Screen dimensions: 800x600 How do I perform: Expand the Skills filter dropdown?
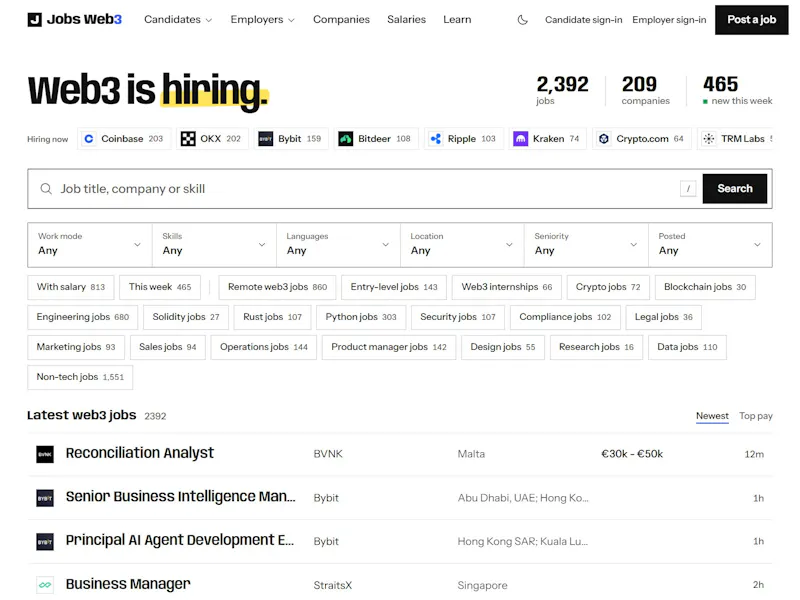[x=214, y=245]
